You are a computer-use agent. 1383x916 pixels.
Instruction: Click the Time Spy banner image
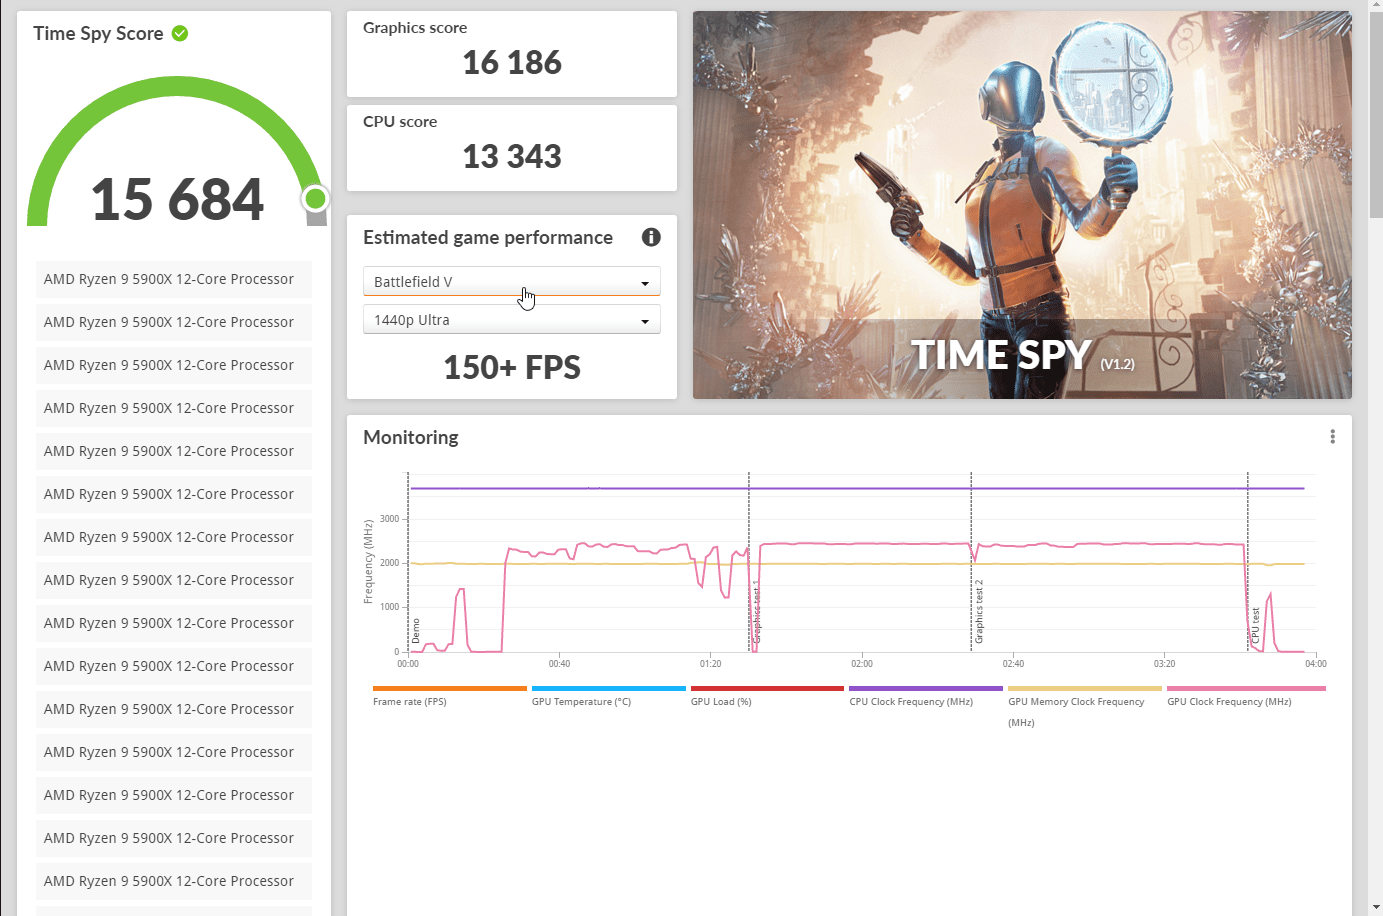point(1022,205)
